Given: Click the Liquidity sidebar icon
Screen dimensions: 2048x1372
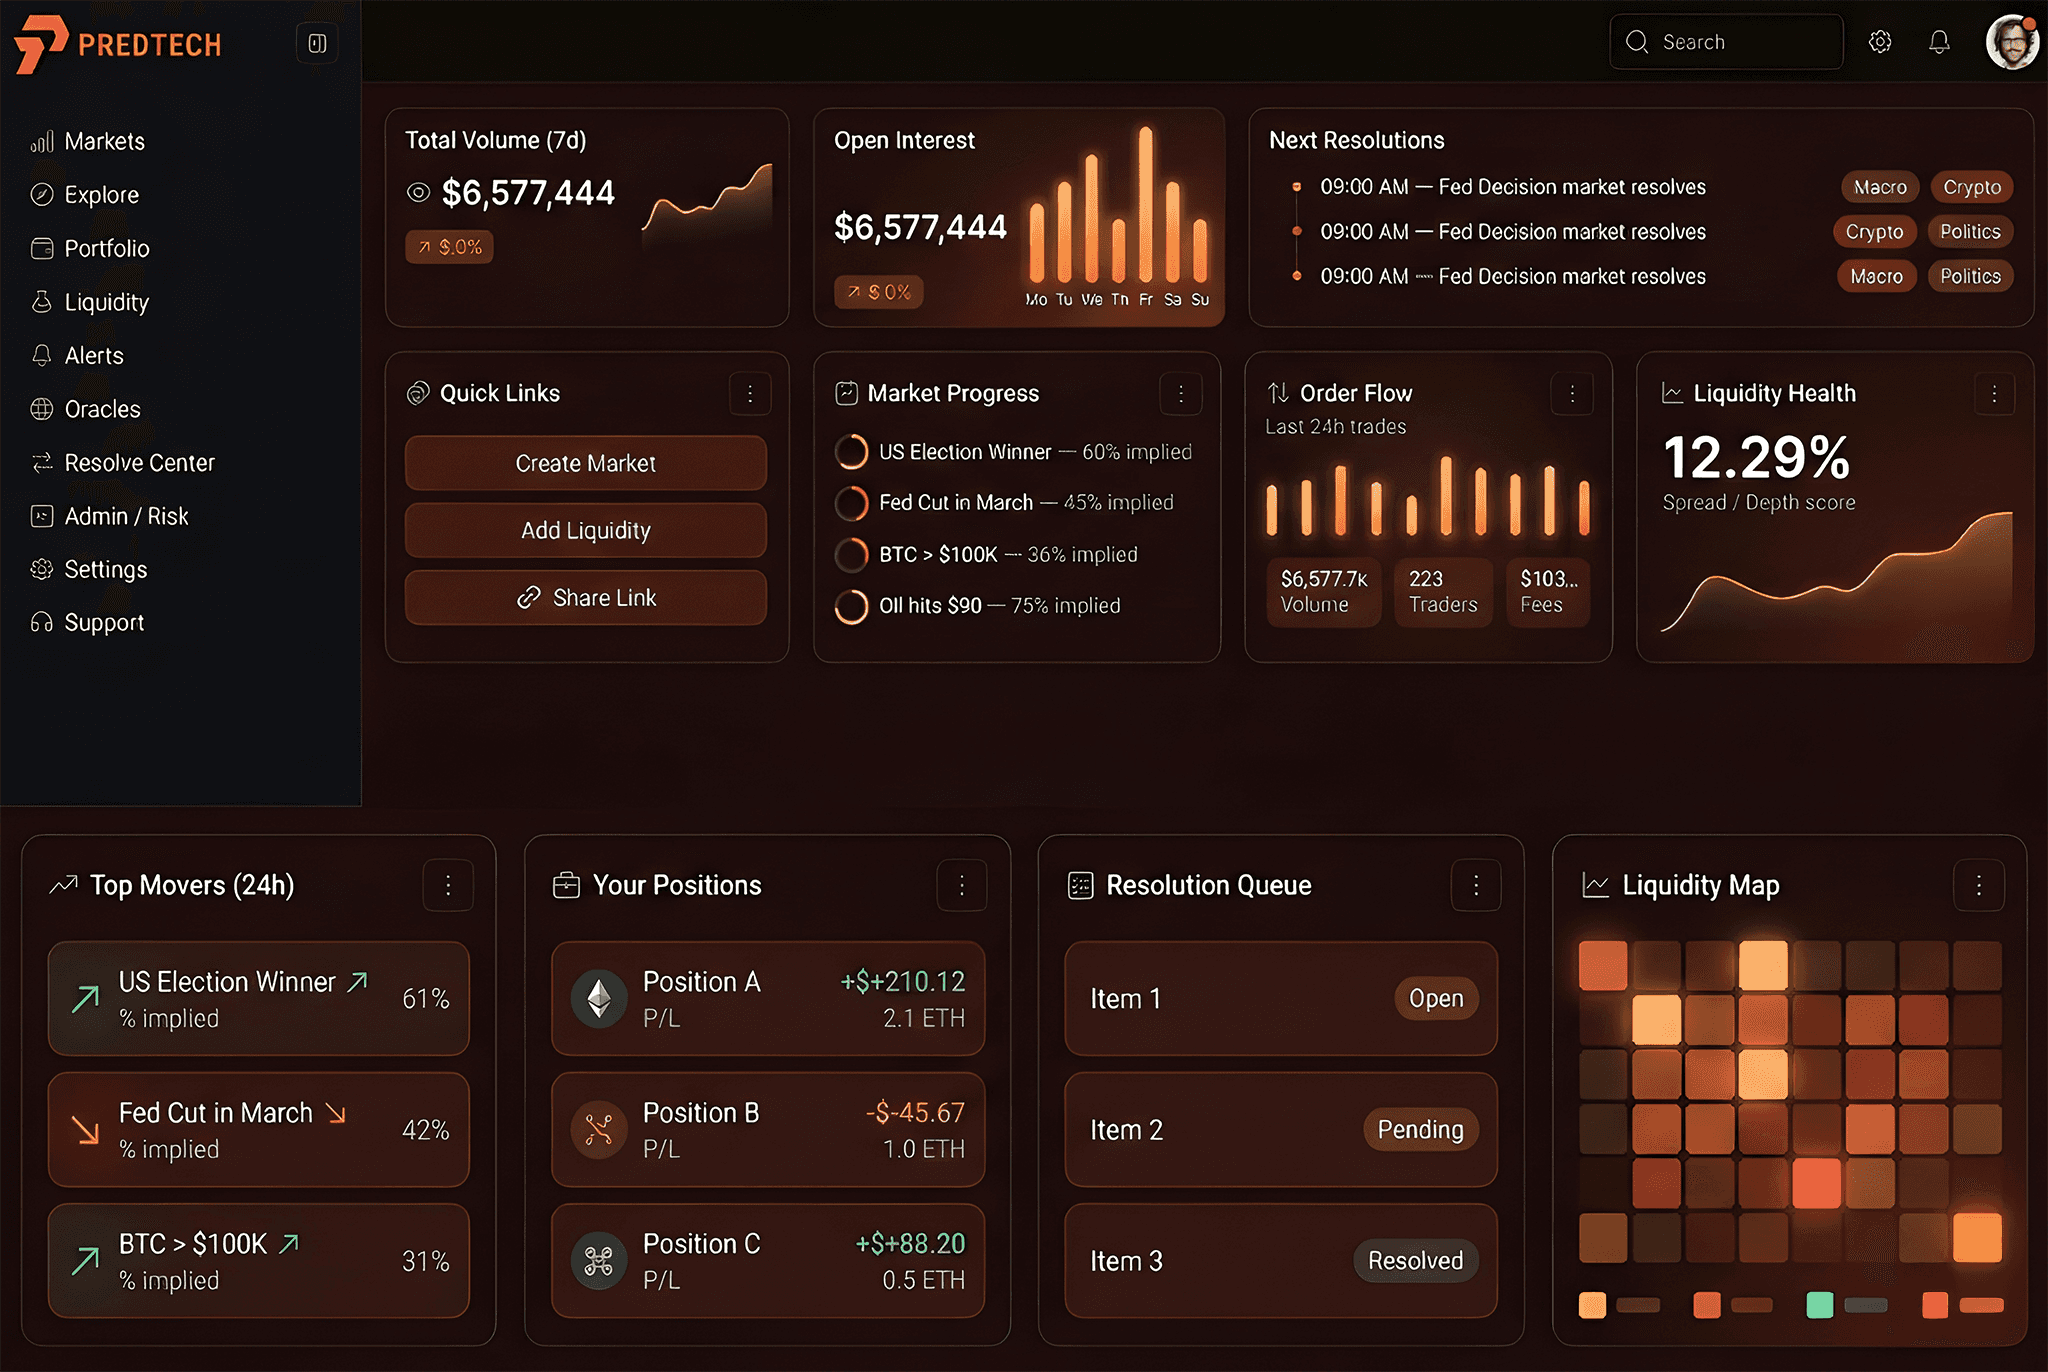Looking at the screenshot, I should coord(42,302).
